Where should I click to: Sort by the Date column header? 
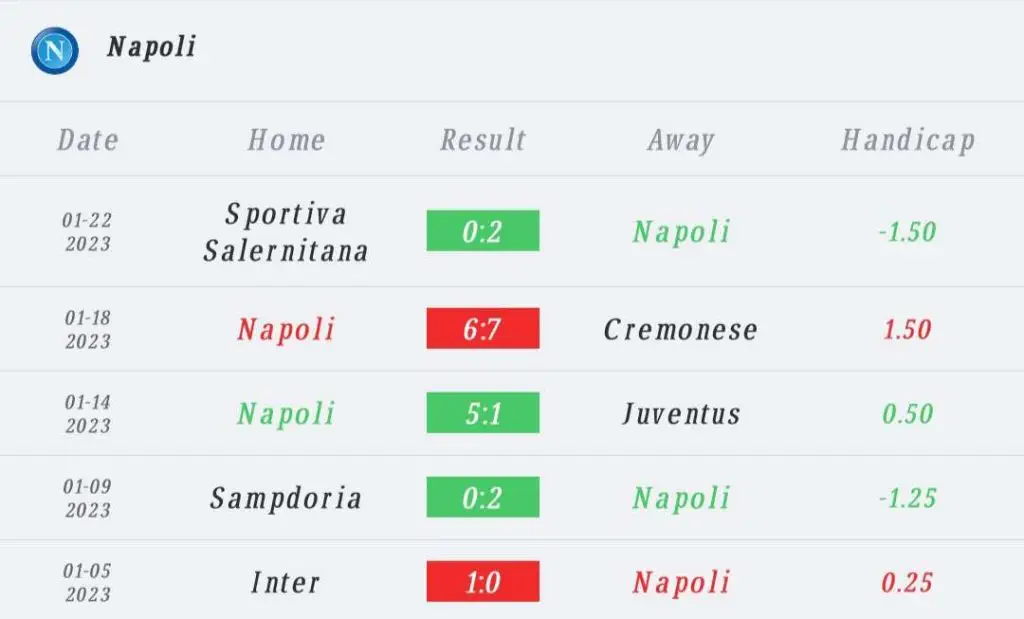click(88, 140)
